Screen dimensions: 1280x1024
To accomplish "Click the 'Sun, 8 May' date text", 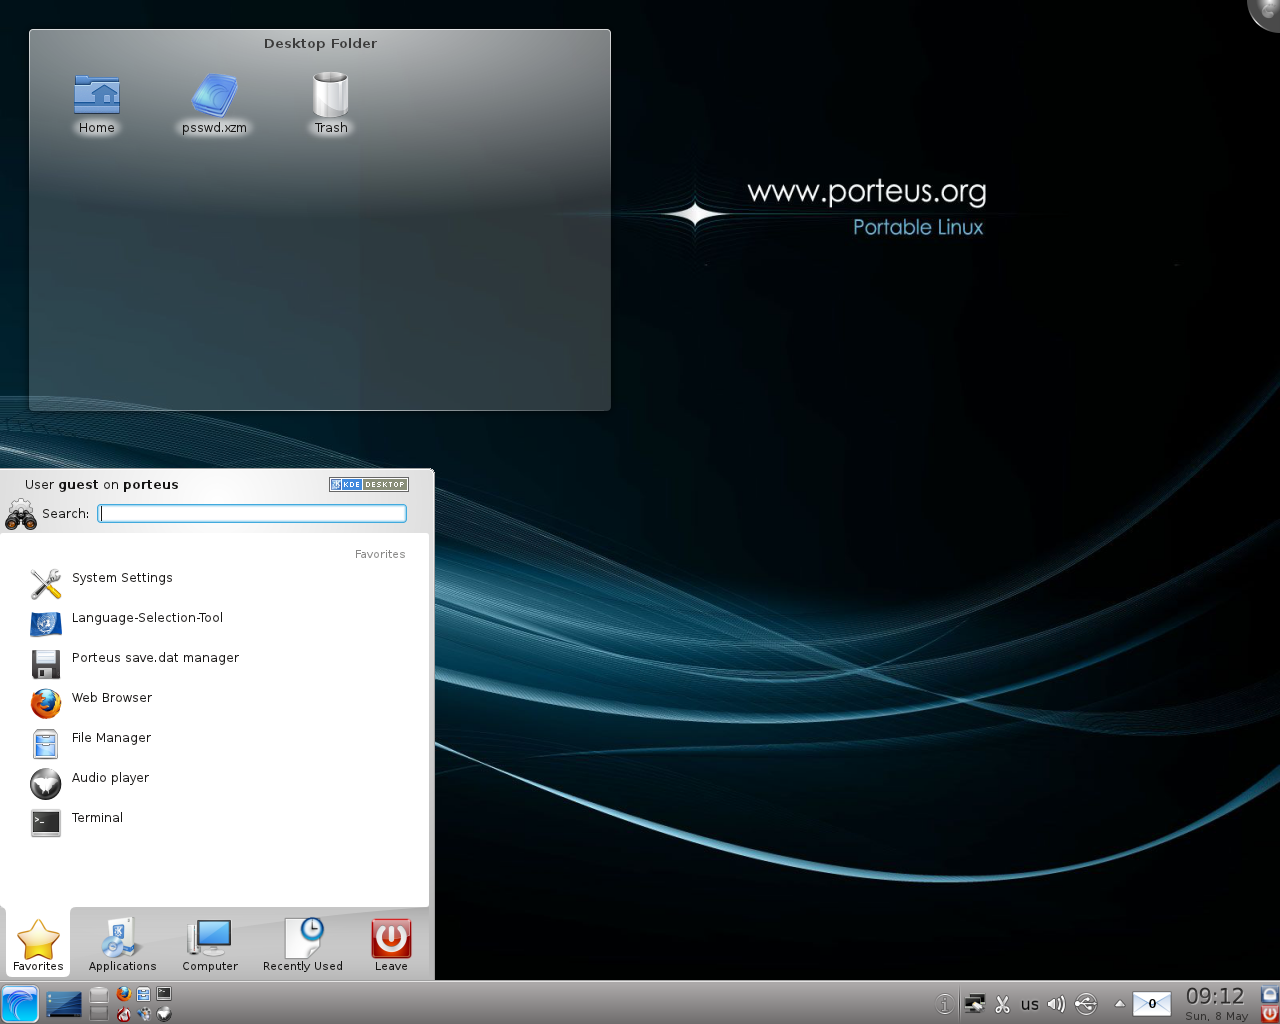I will point(1216,1016).
